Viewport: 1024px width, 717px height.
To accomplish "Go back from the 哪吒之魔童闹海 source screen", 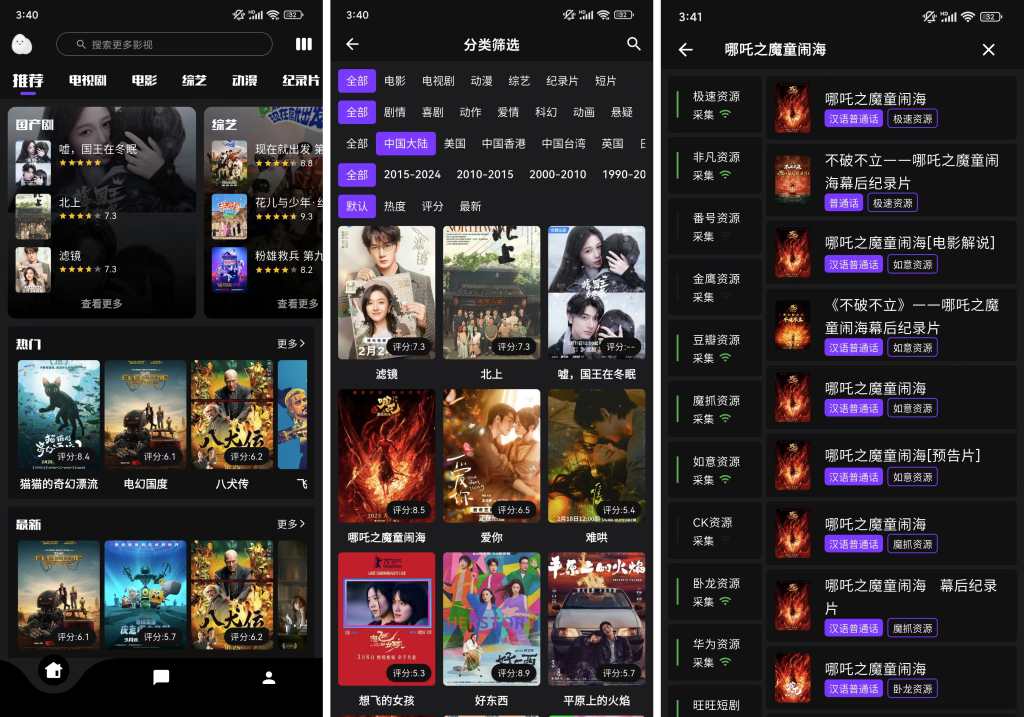I will click(x=685, y=50).
